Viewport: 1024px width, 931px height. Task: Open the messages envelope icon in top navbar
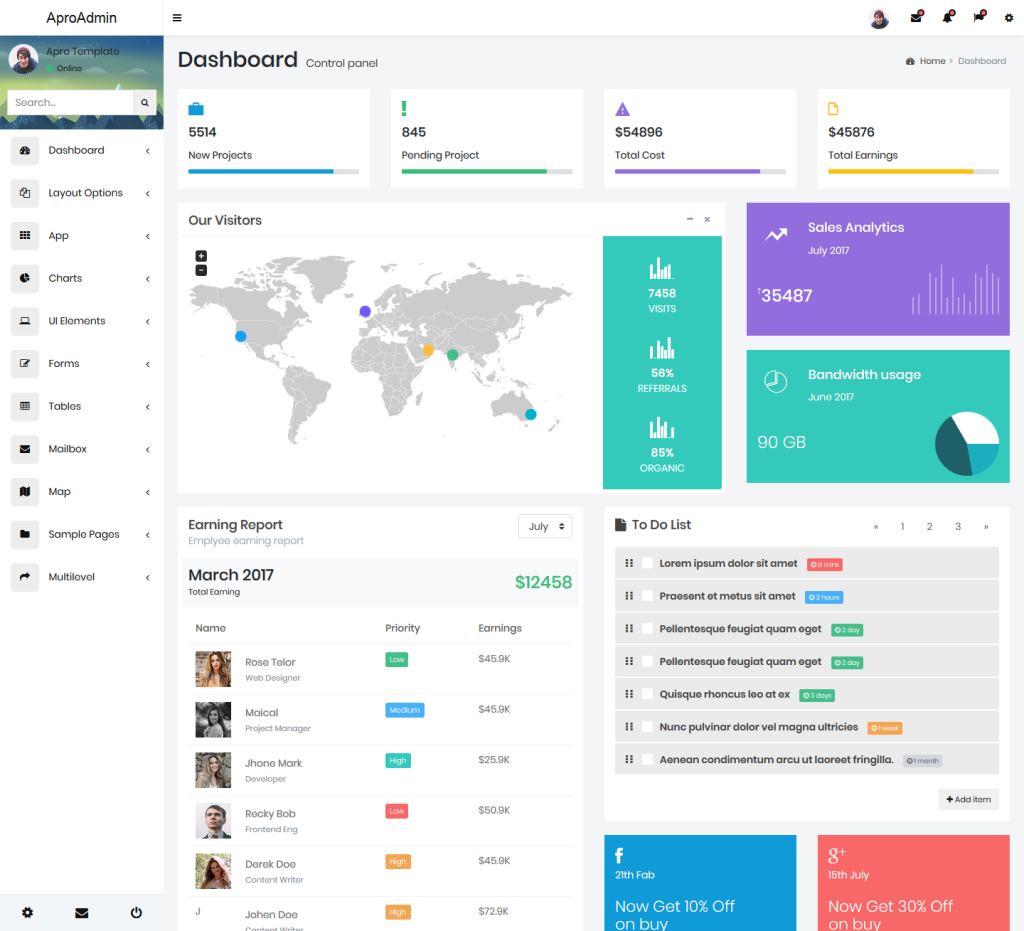(916, 18)
